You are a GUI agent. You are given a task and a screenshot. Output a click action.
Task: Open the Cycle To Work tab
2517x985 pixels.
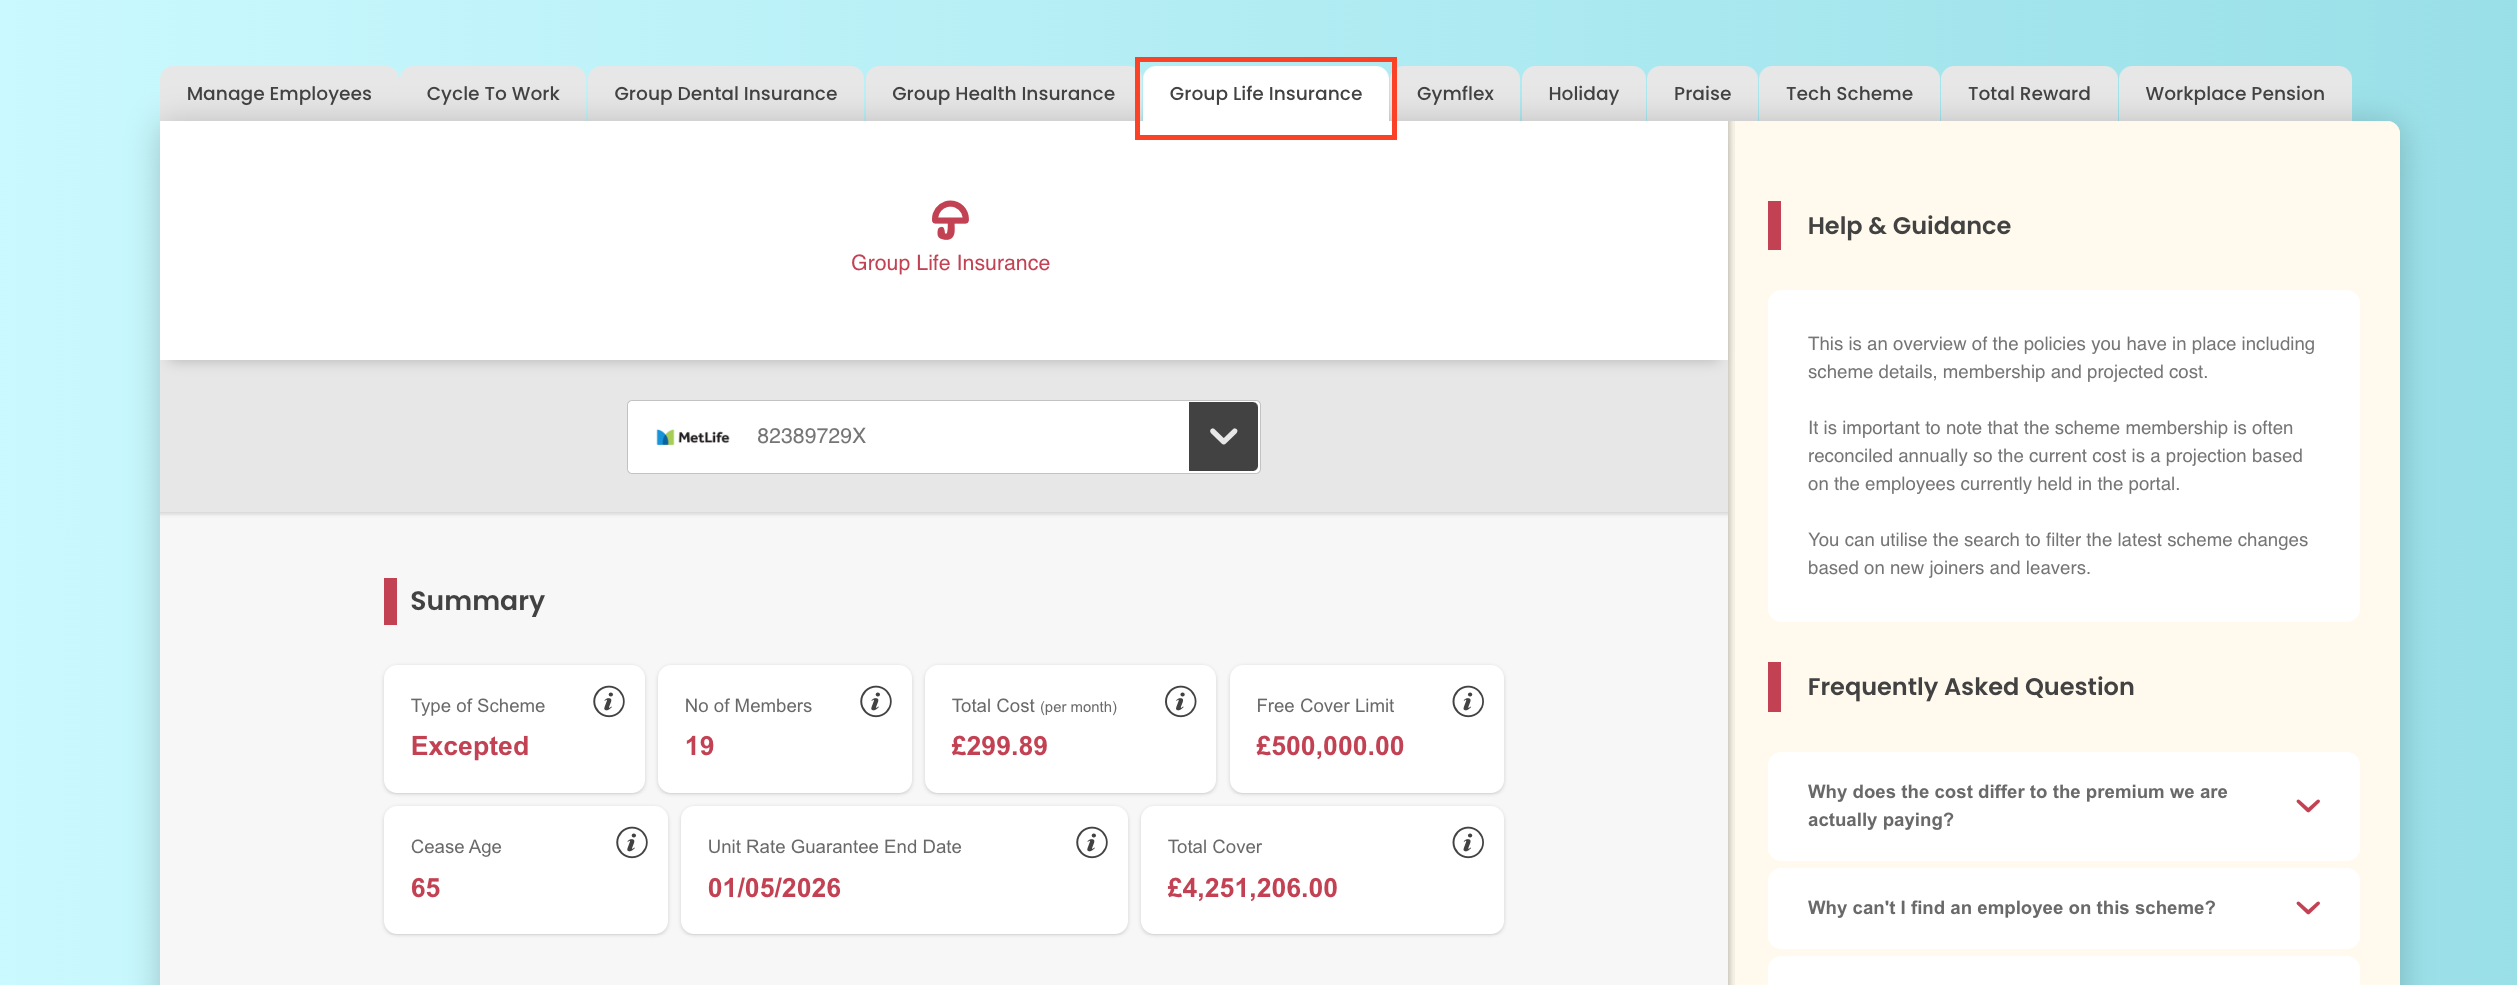point(492,94)
